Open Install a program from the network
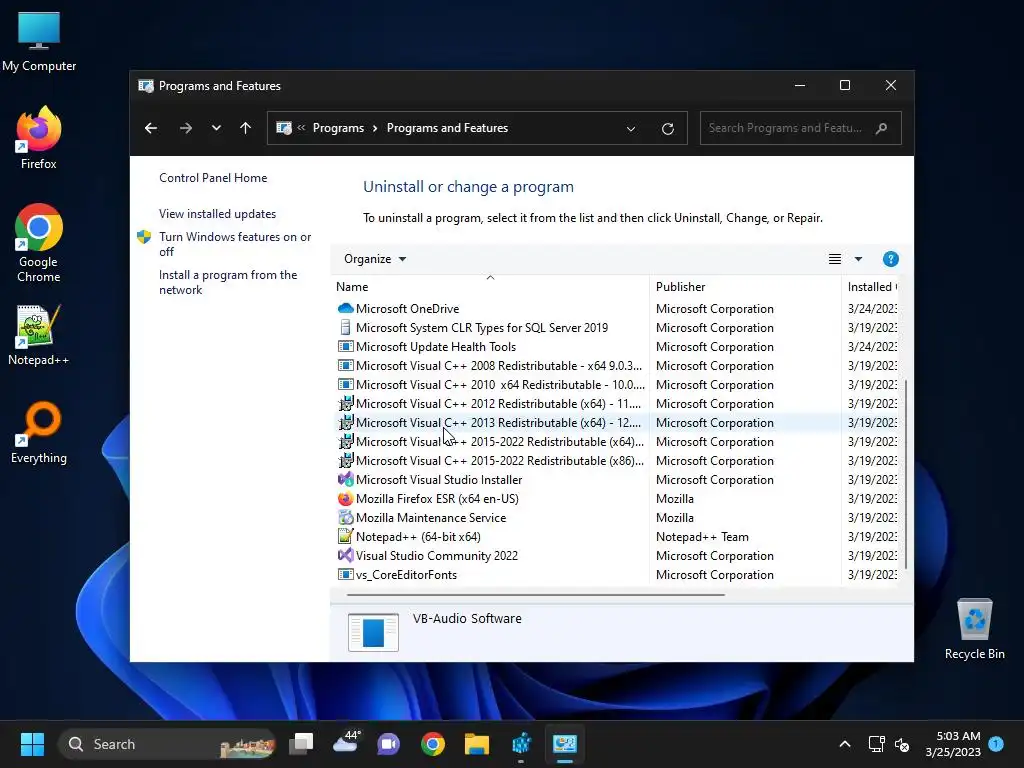1024x768 pixels. click(228, 282)
